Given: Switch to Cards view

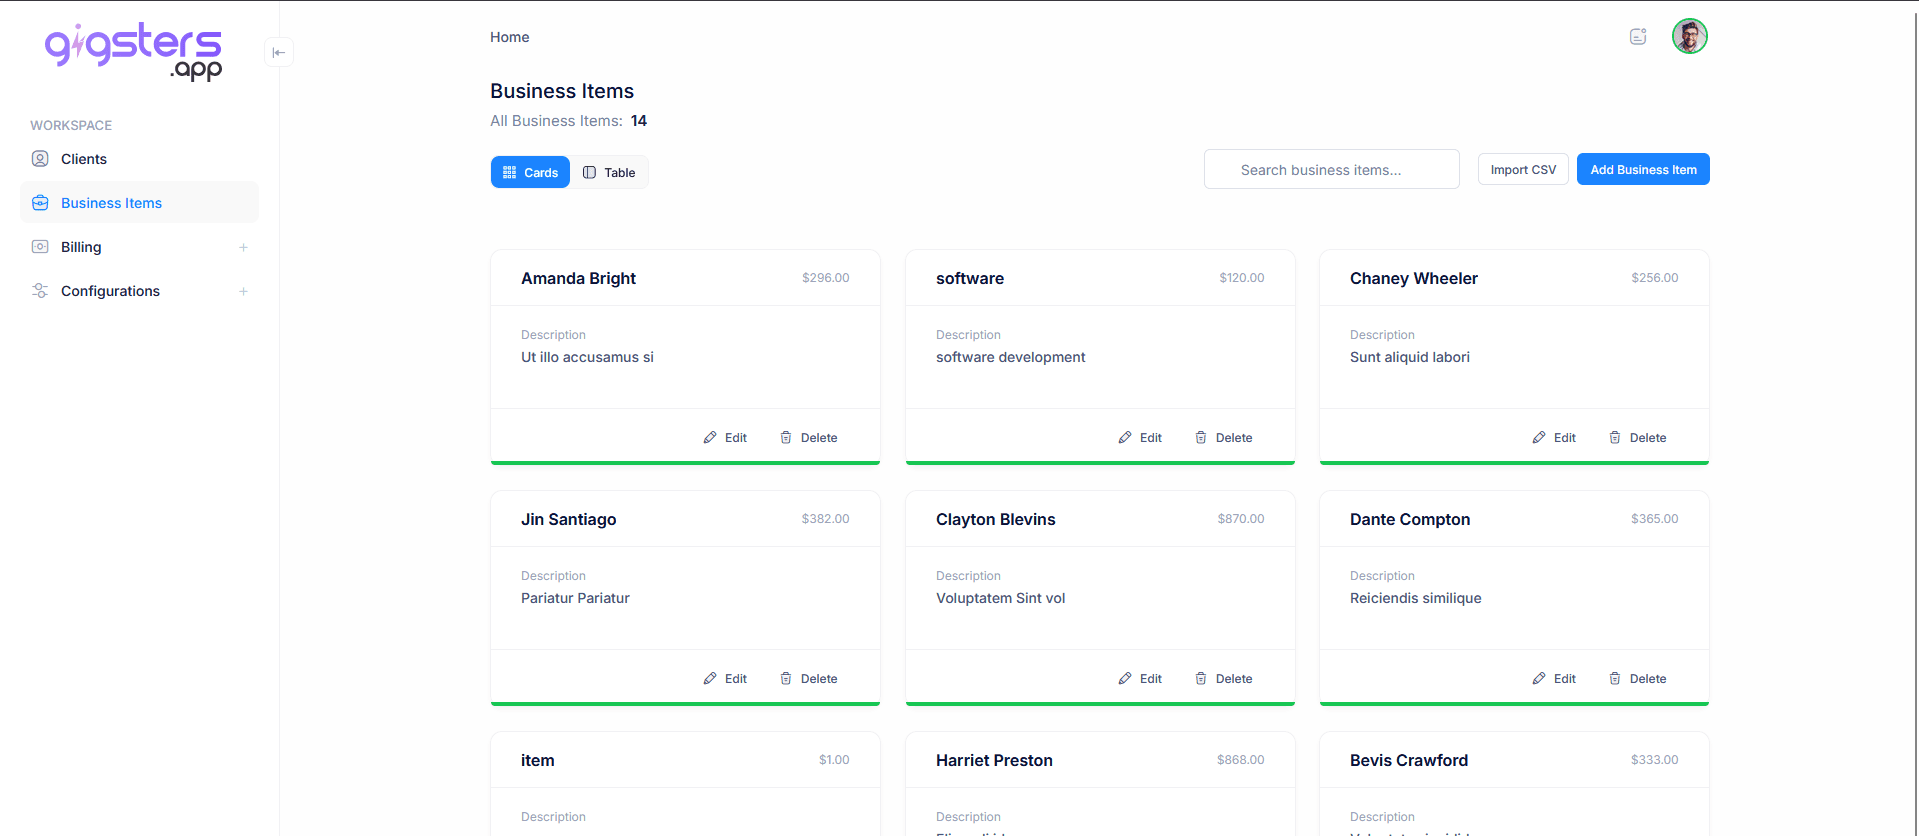Looking at the screenshot, I should pyautogui.click(x=530, y=172).
